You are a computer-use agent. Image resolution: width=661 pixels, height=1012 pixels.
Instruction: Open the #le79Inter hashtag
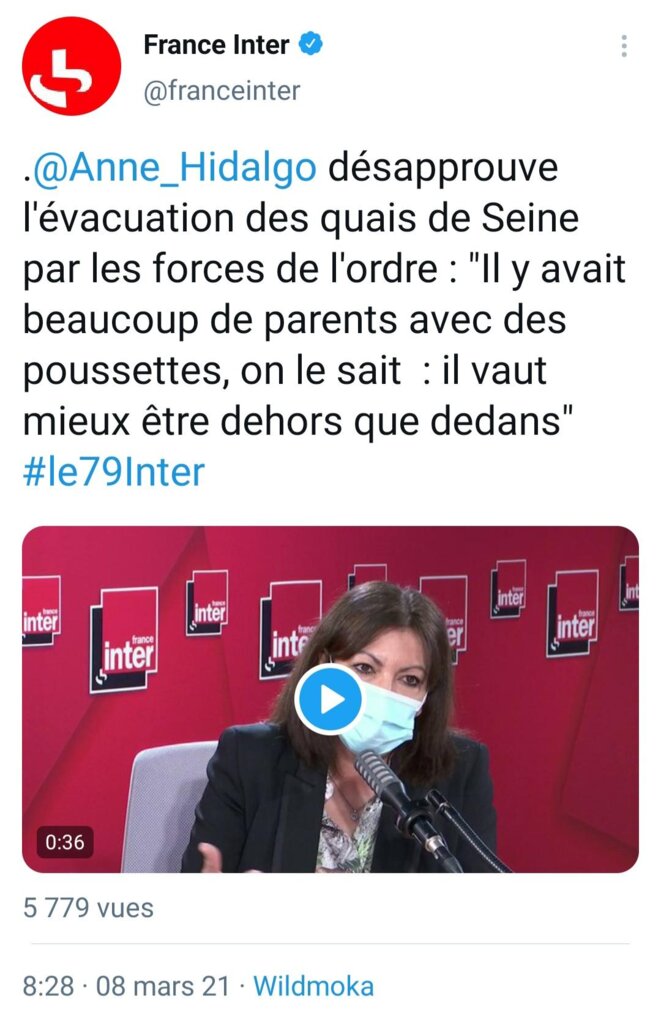point(114,472)
